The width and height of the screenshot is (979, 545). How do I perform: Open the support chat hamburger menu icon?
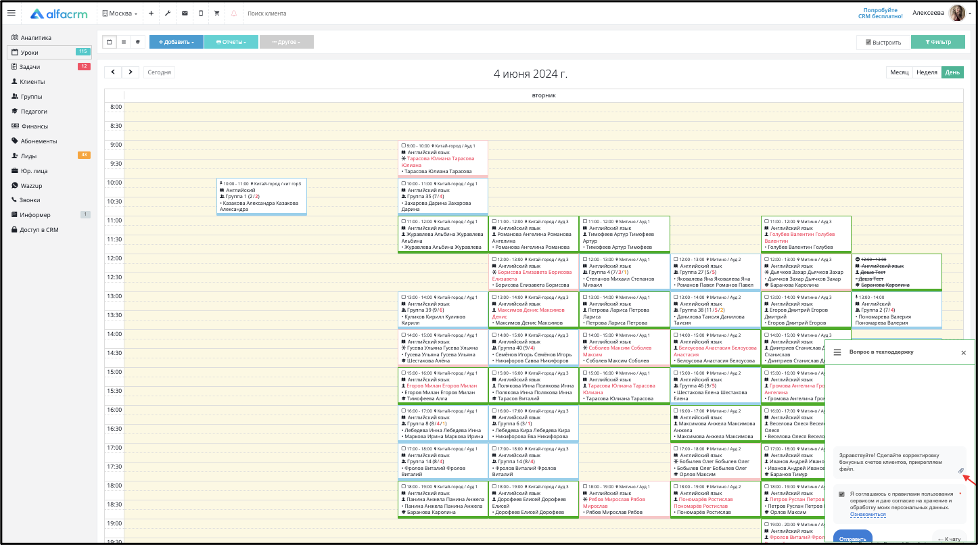click(837, 352)
